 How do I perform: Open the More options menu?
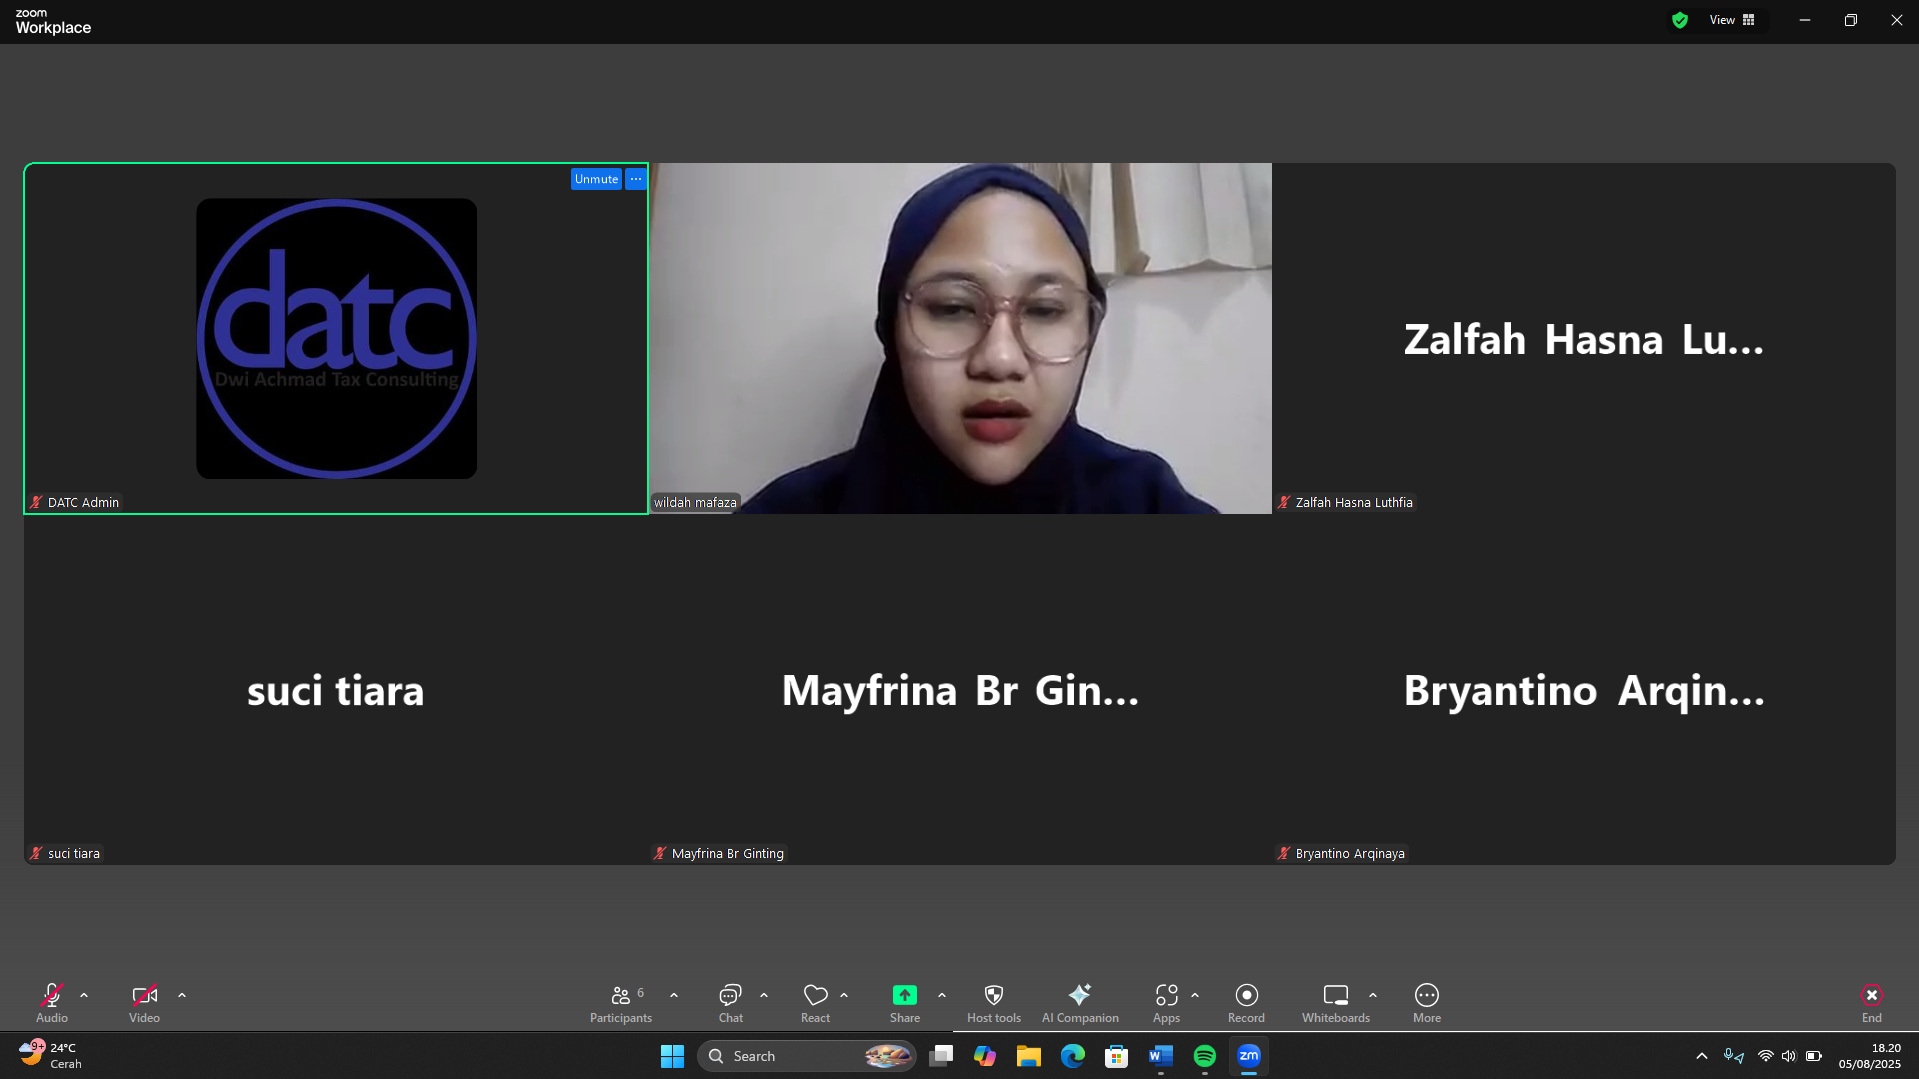pyautogui.click(x=1426, y=1002)
